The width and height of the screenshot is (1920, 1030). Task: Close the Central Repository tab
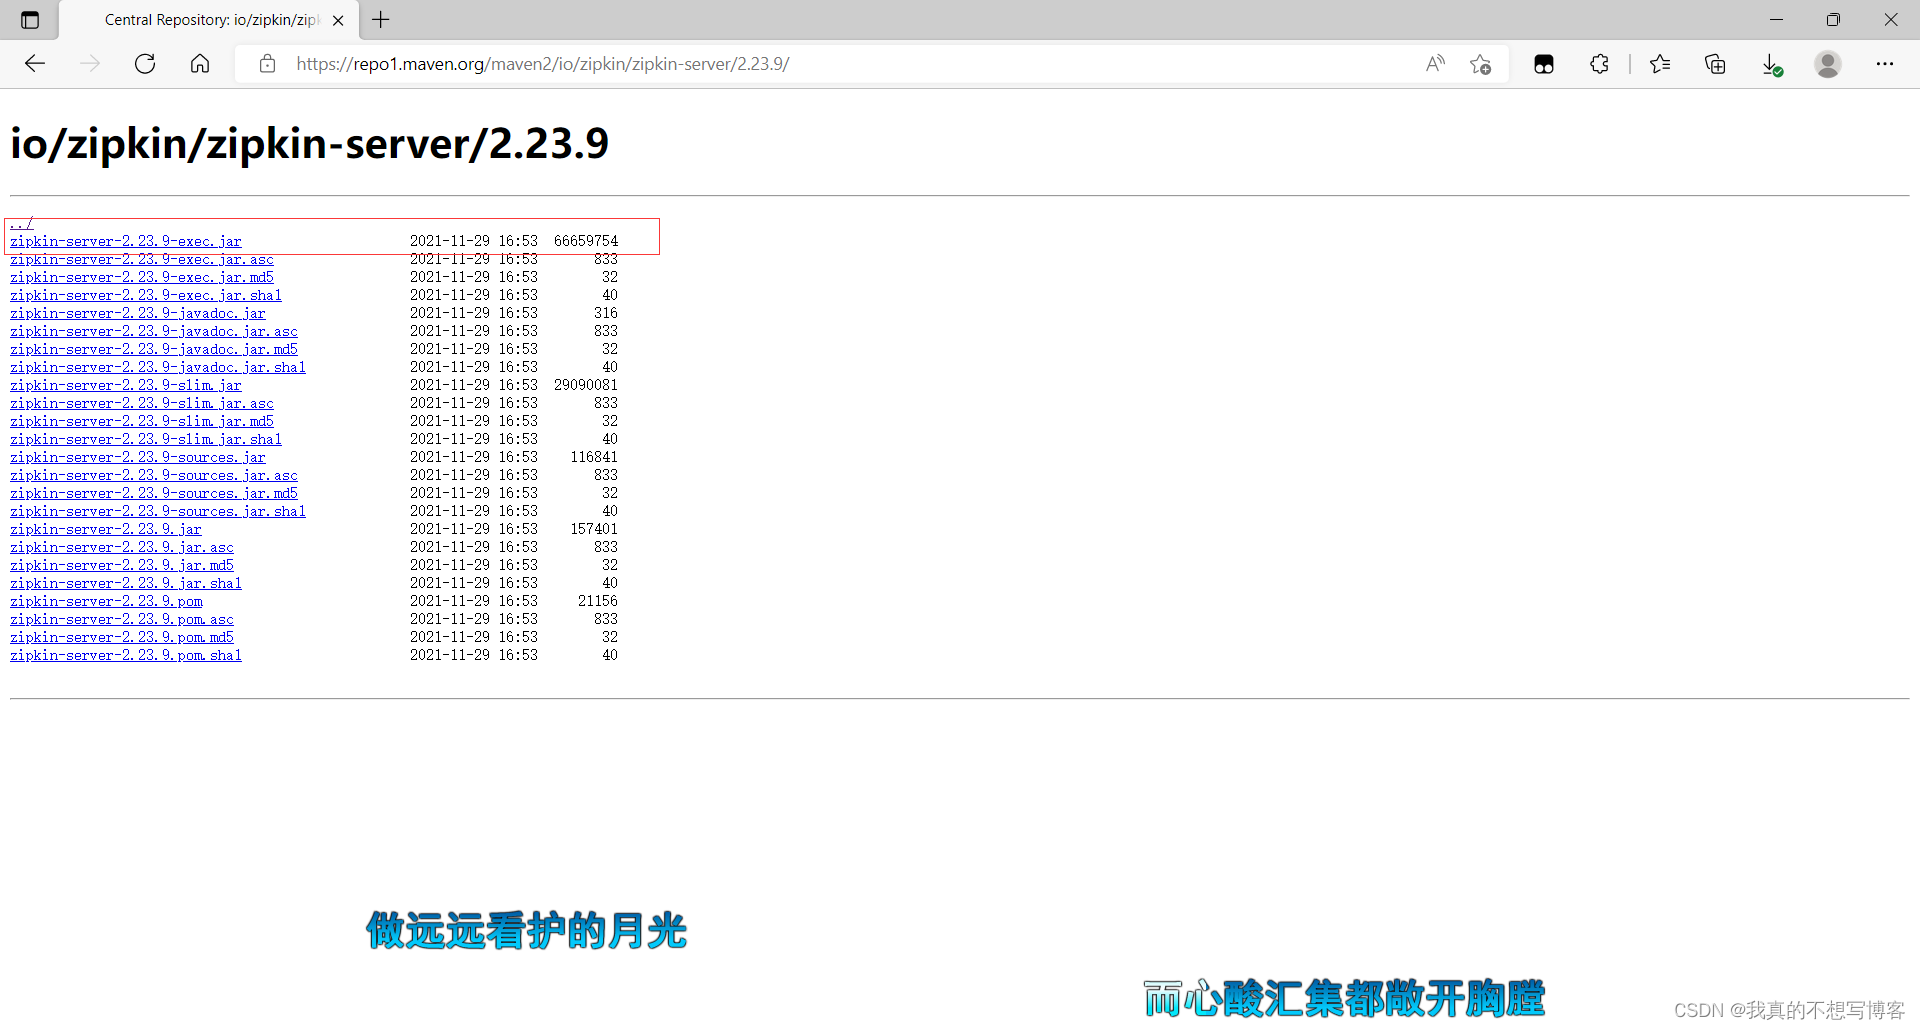click(338, 20)
